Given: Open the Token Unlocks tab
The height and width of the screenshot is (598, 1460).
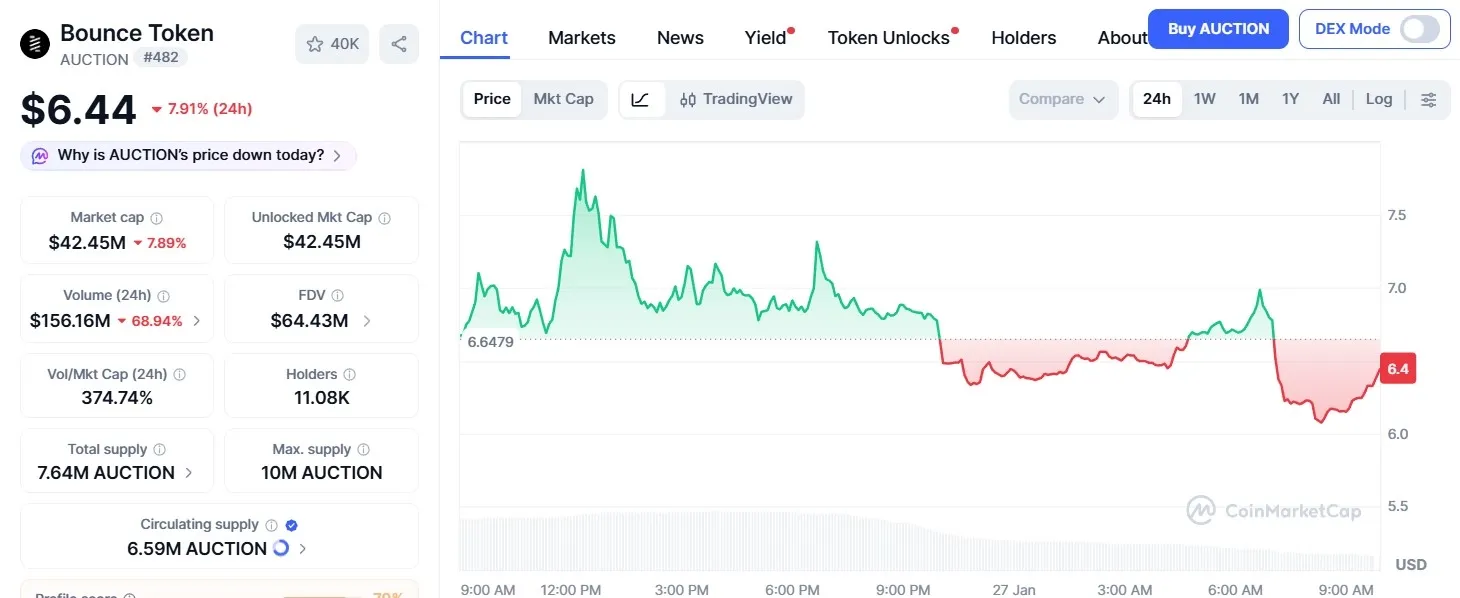Looking at the screenshot, I should click(888, 37).
